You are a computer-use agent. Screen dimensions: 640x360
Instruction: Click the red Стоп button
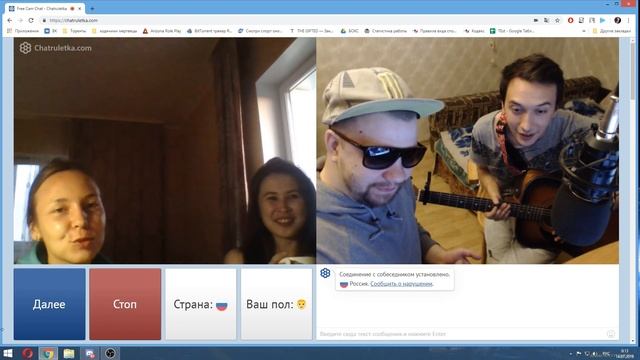coord(125,304)
